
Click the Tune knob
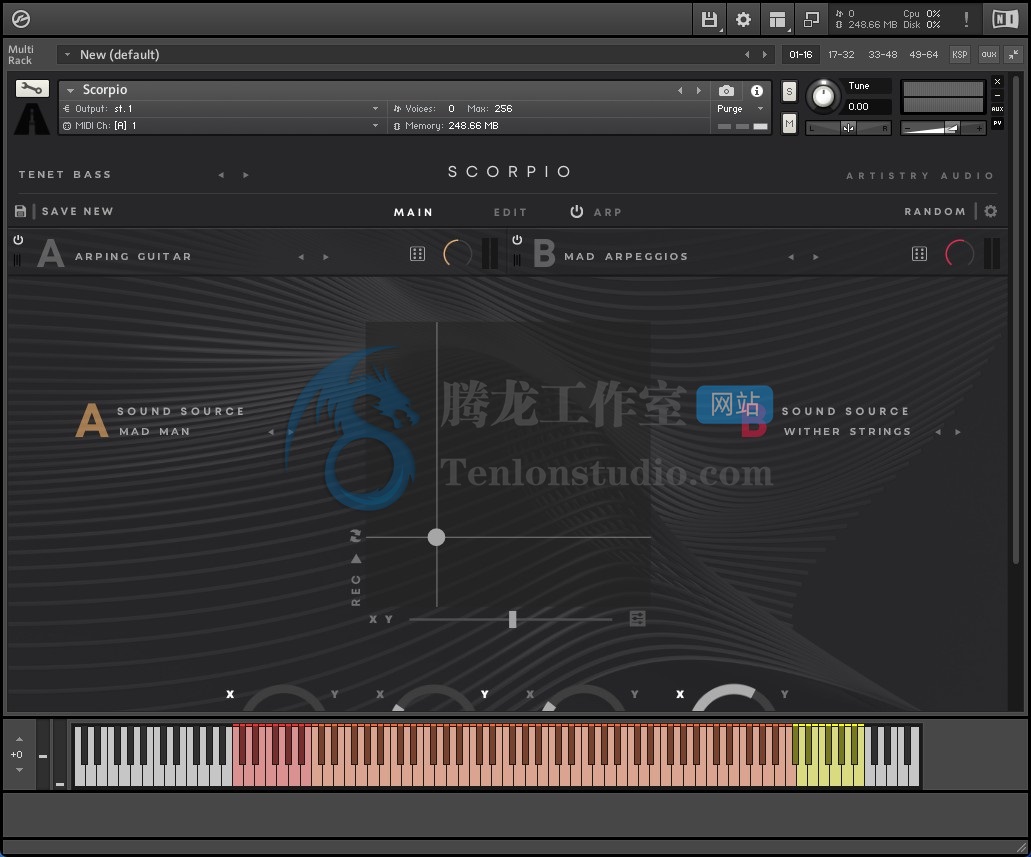pos(823,96)
